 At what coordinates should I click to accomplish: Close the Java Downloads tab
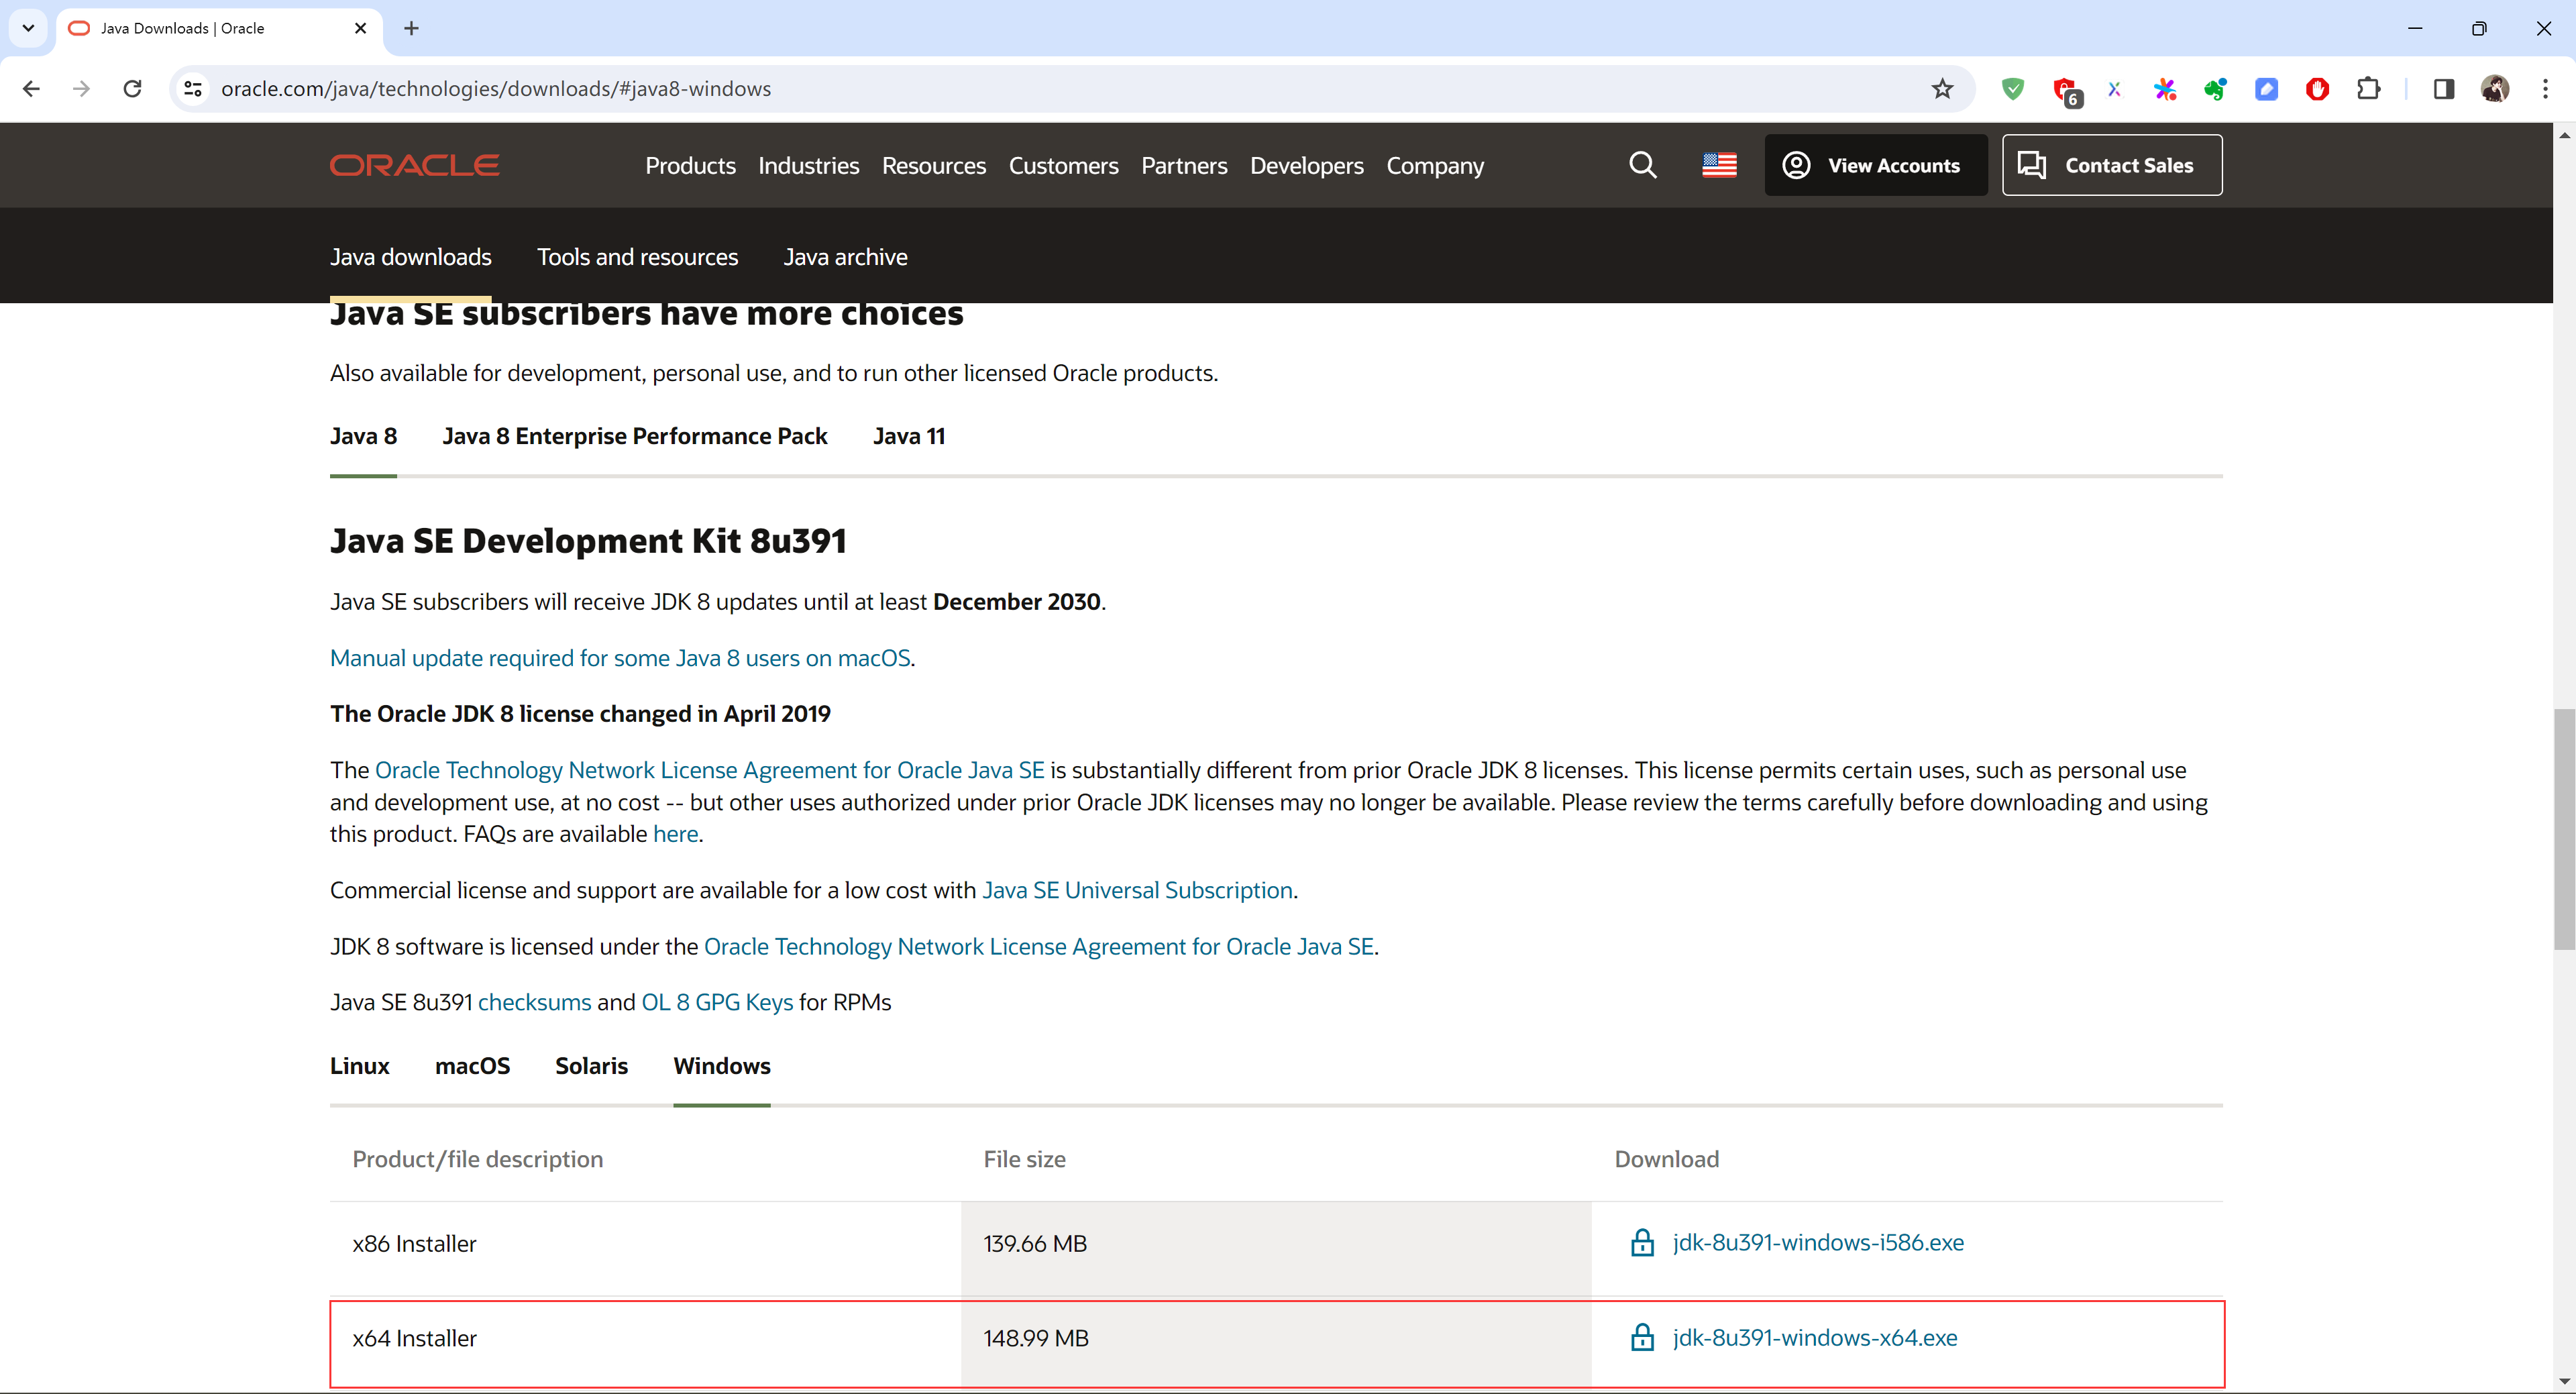click(x=361, y=28)
